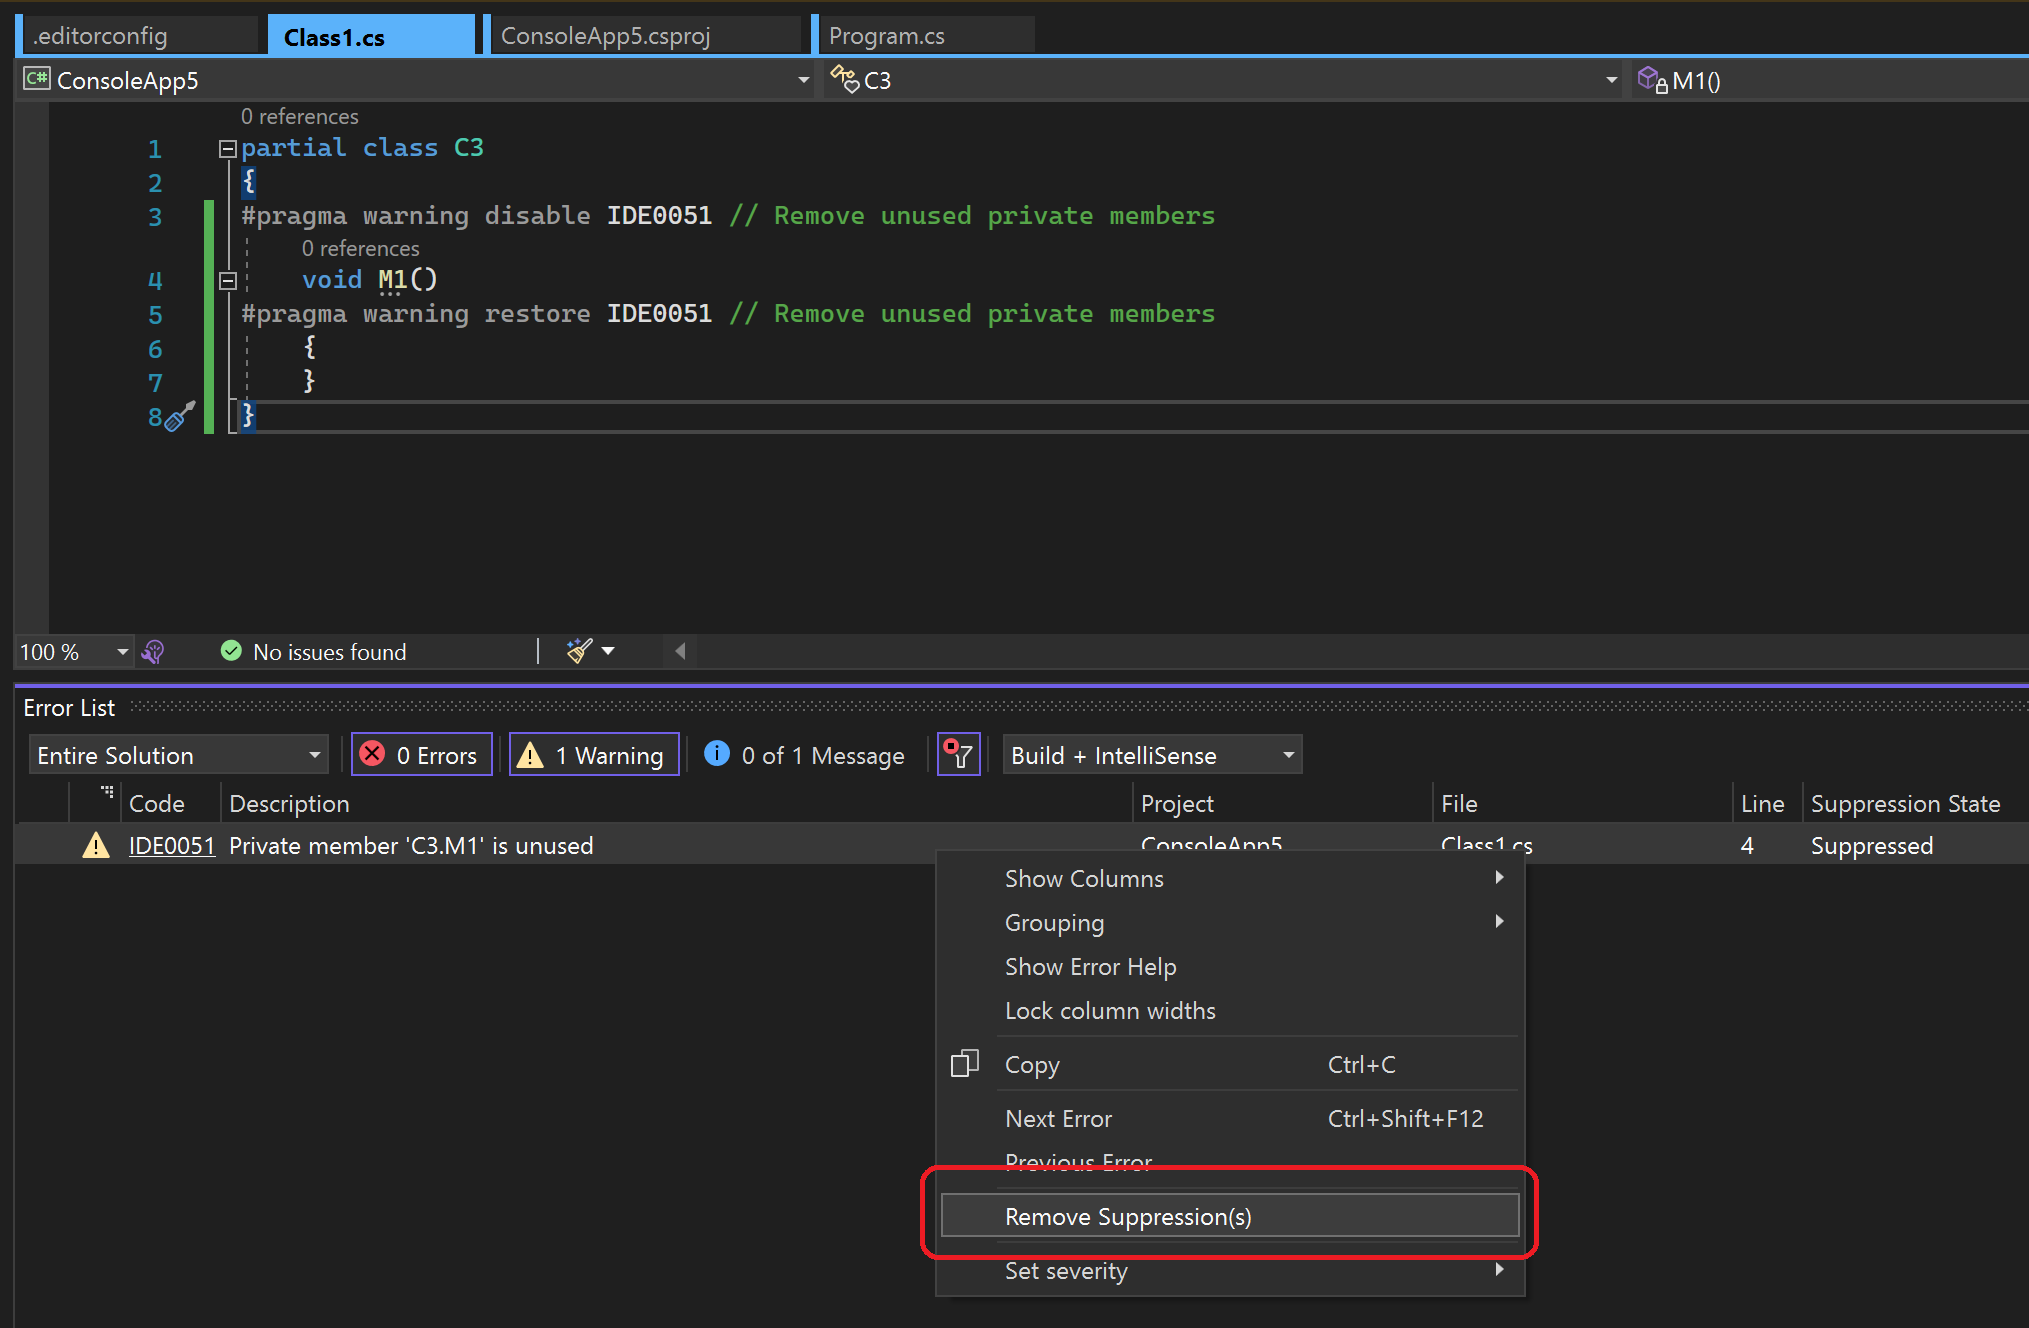Collapse the partial class C3 outline node
2029x1328 pixels.
click(228, 149)
